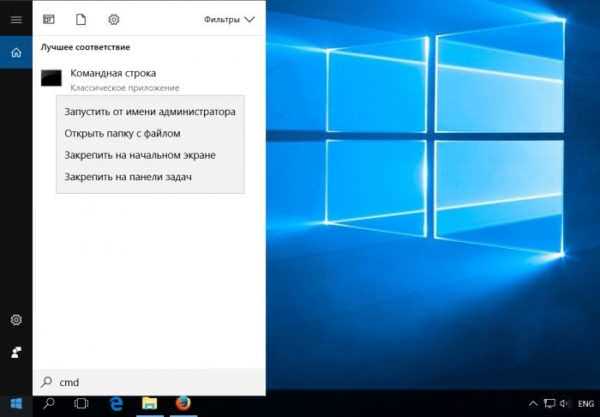Select the Home icon in sidebar
Image resolution: width=600 pixels, height=417 pixels.
[x=16, y=52]
